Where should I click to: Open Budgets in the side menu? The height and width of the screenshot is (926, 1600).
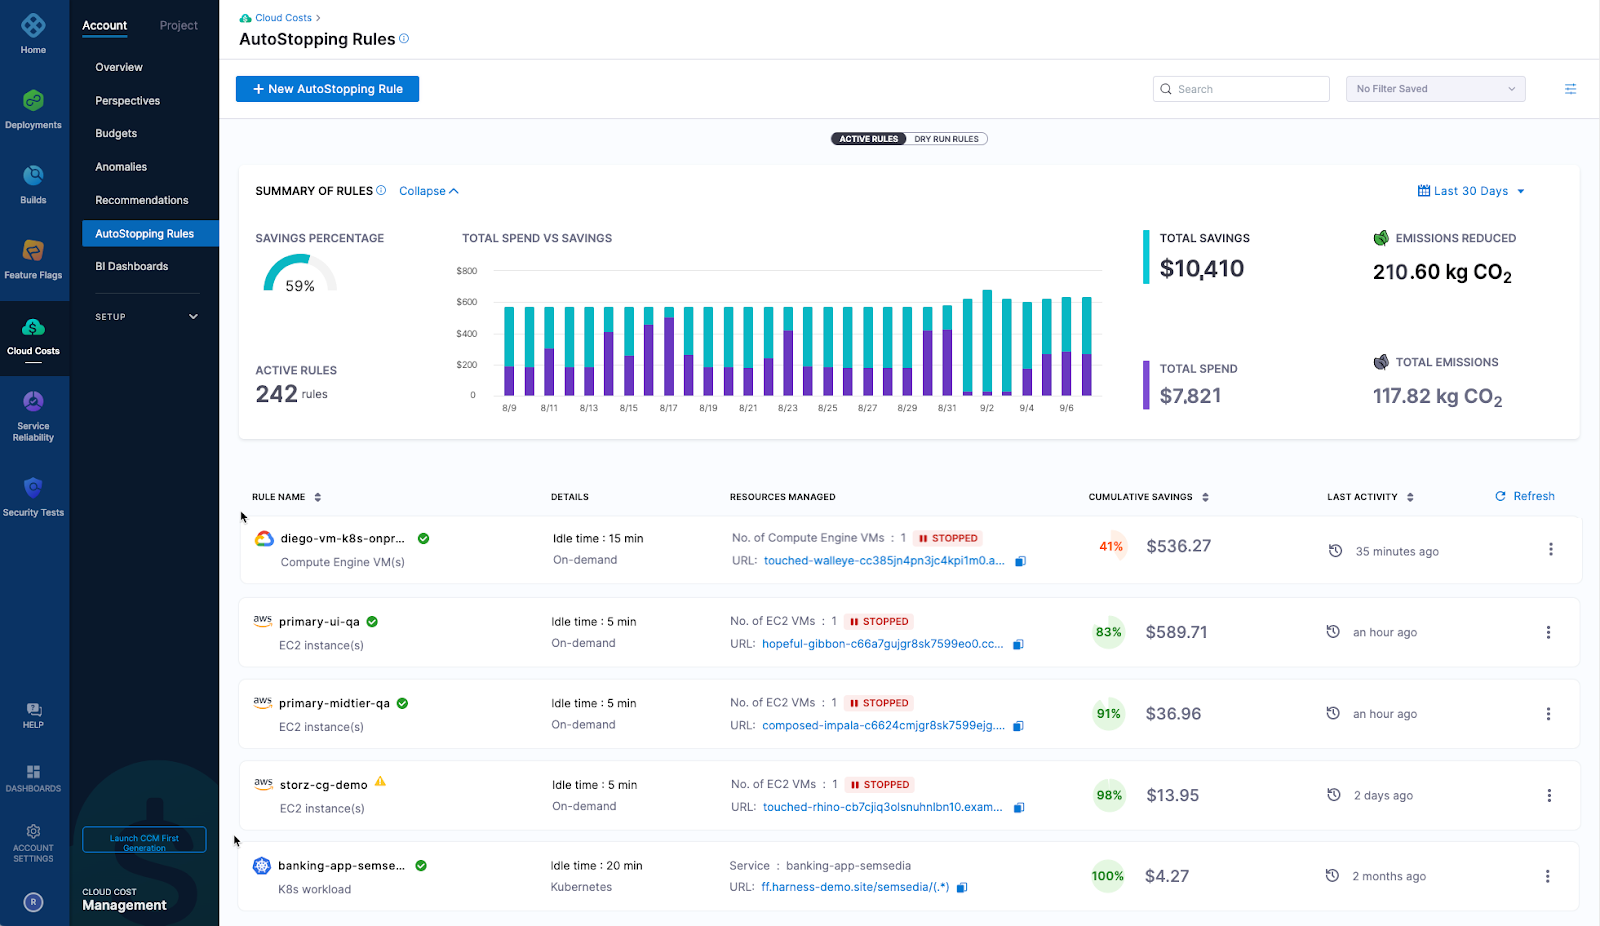(x=116, y=133)
